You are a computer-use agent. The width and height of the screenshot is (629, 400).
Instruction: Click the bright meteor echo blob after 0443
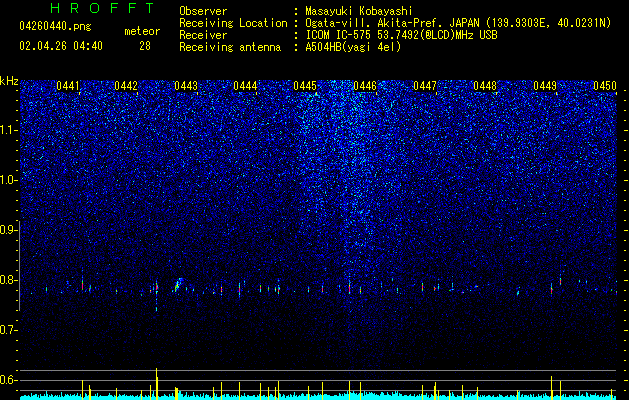click(179, 284)
